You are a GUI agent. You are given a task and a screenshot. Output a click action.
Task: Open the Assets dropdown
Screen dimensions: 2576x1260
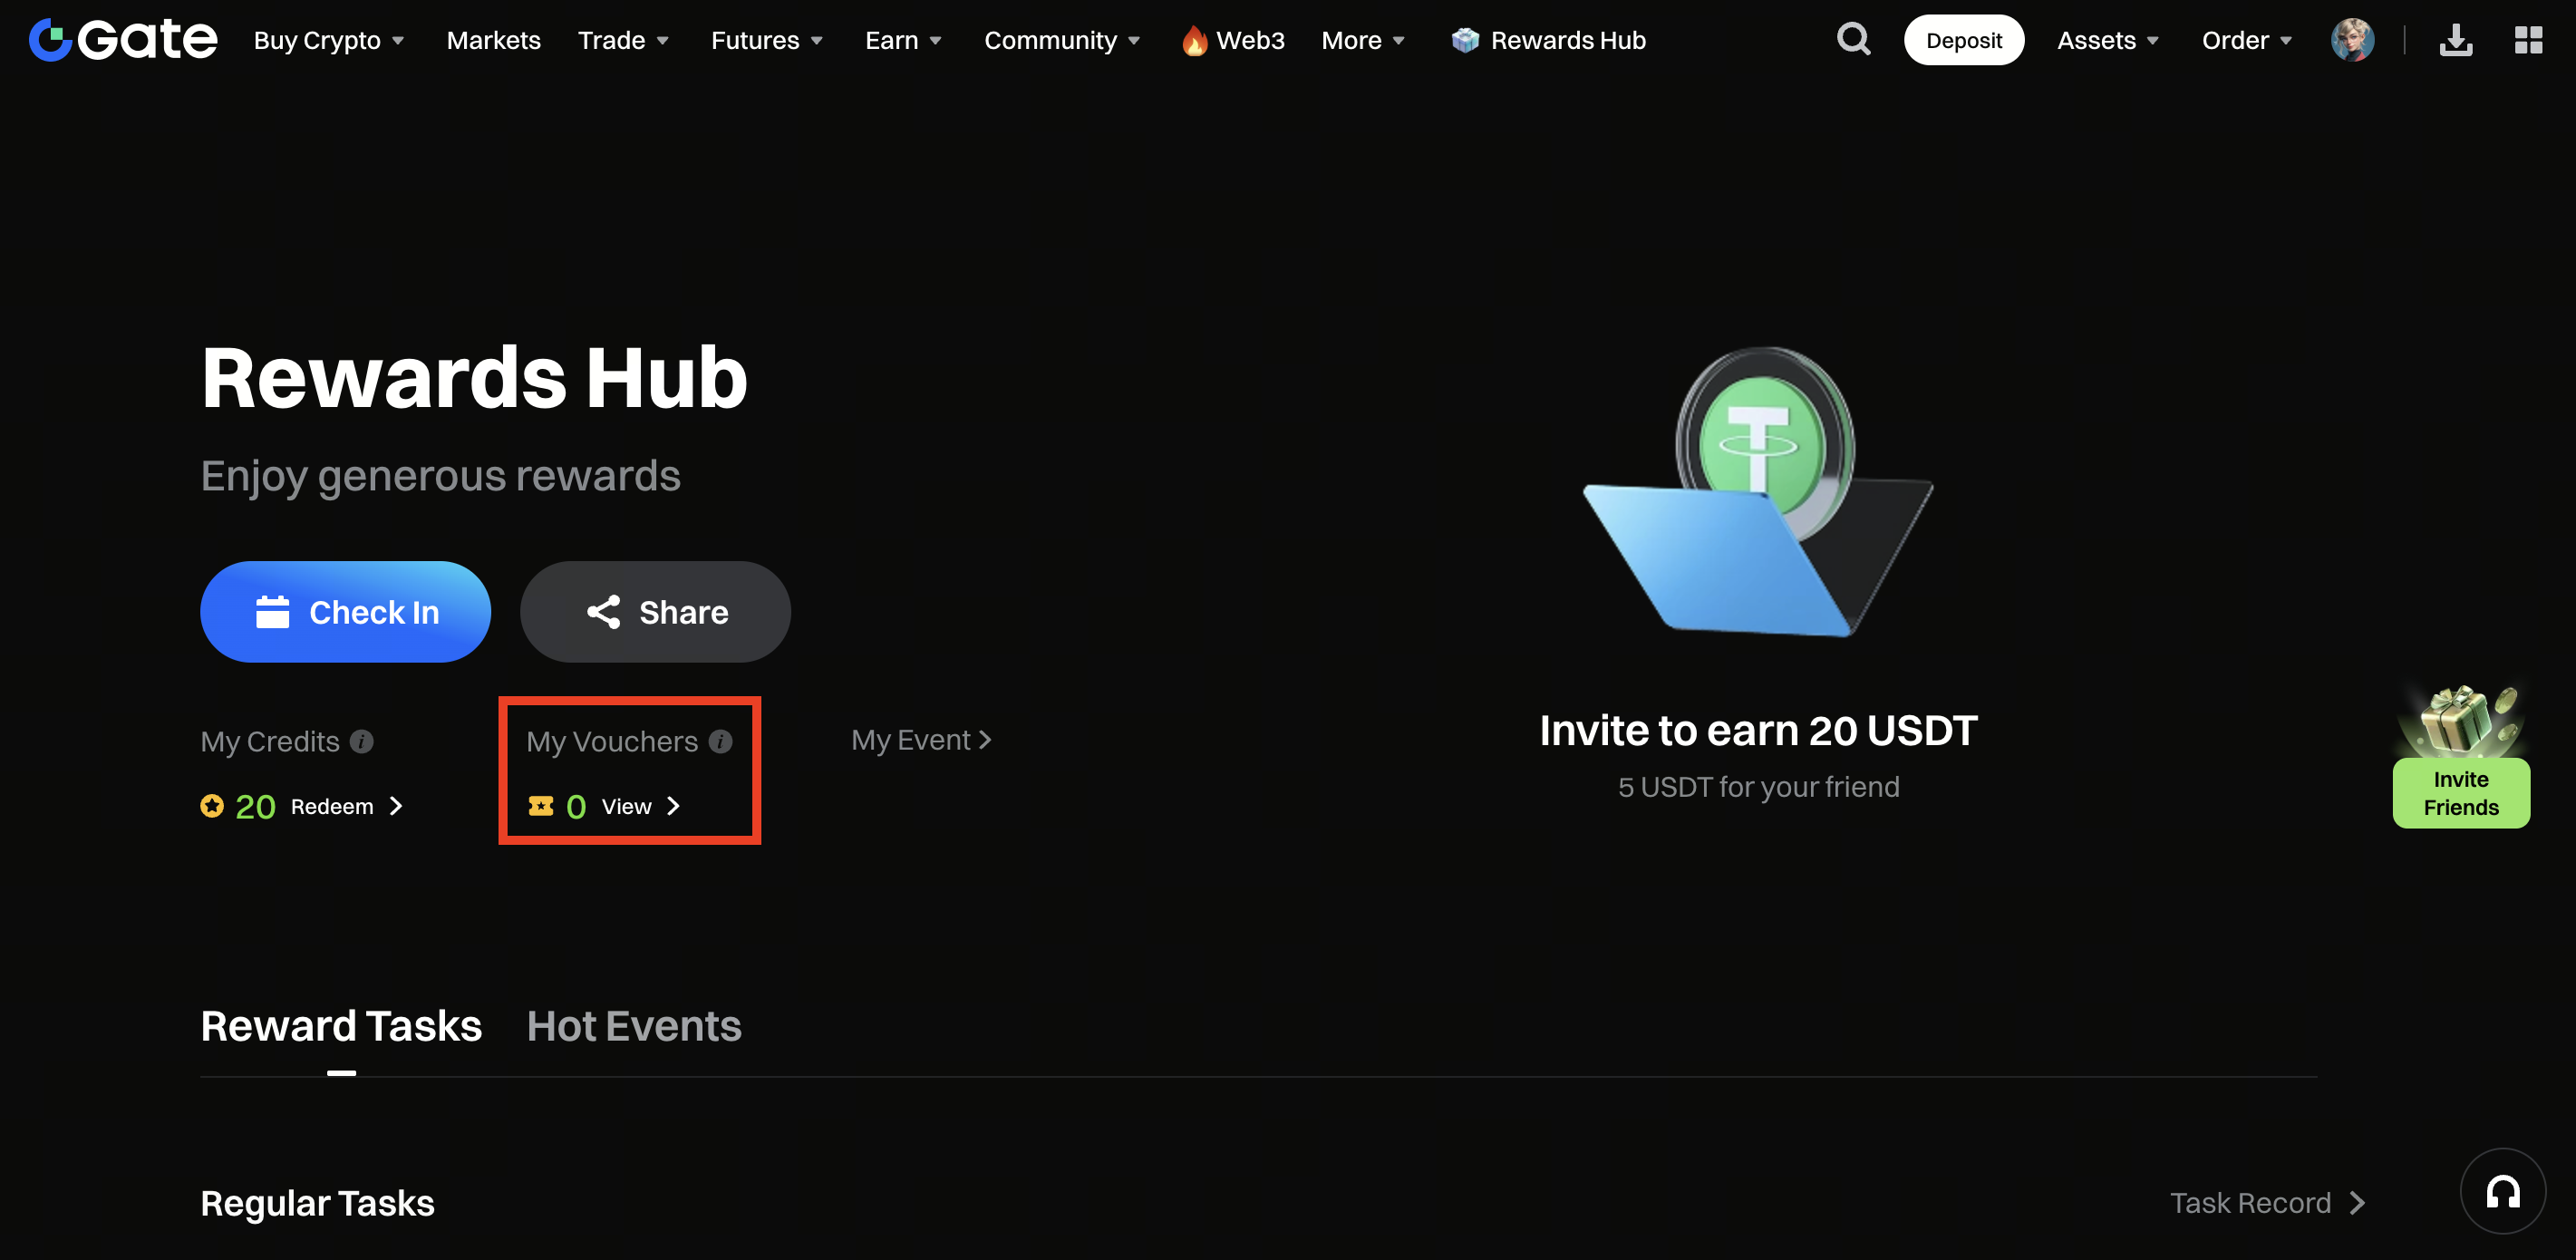2108,40
